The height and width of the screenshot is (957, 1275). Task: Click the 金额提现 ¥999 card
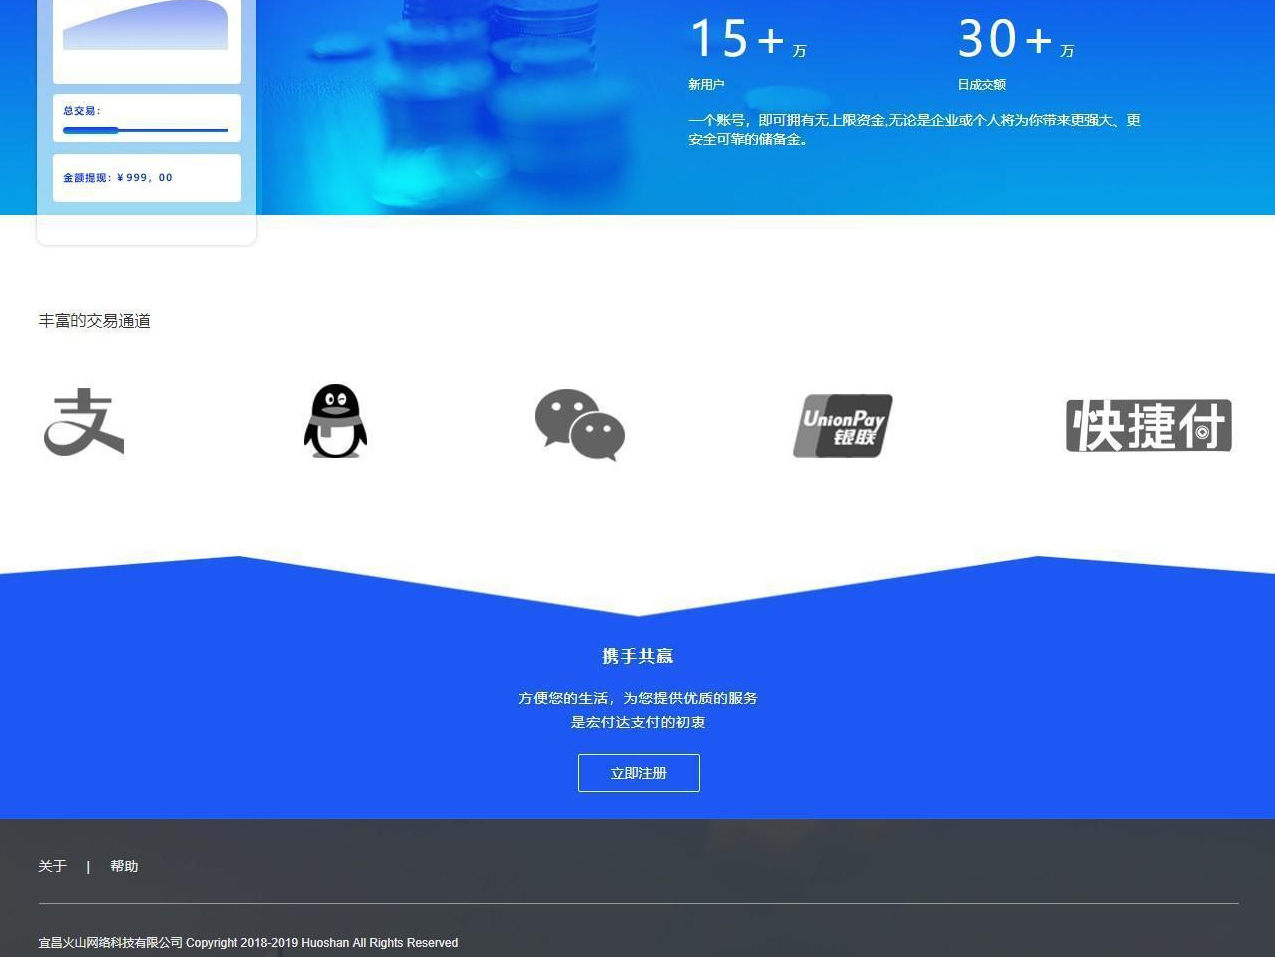147,178
